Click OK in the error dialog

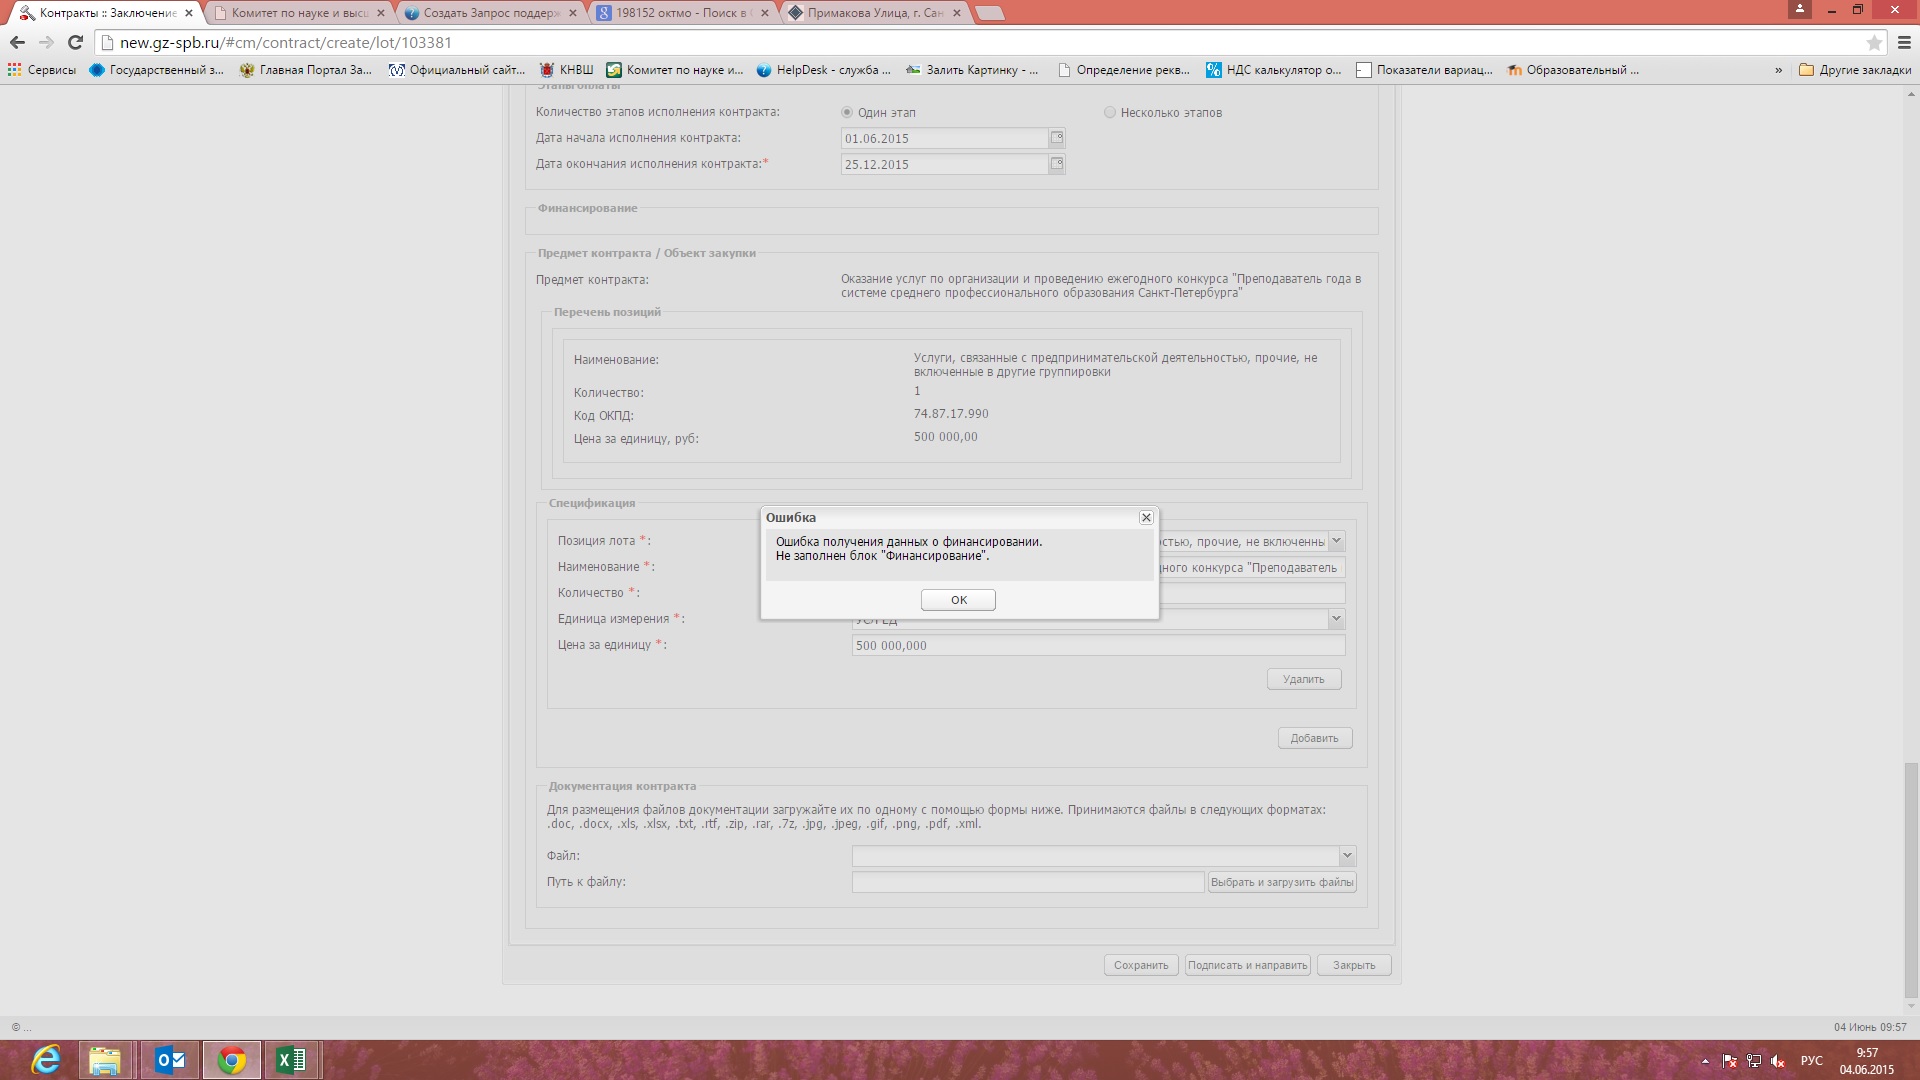tap(958, 600)
